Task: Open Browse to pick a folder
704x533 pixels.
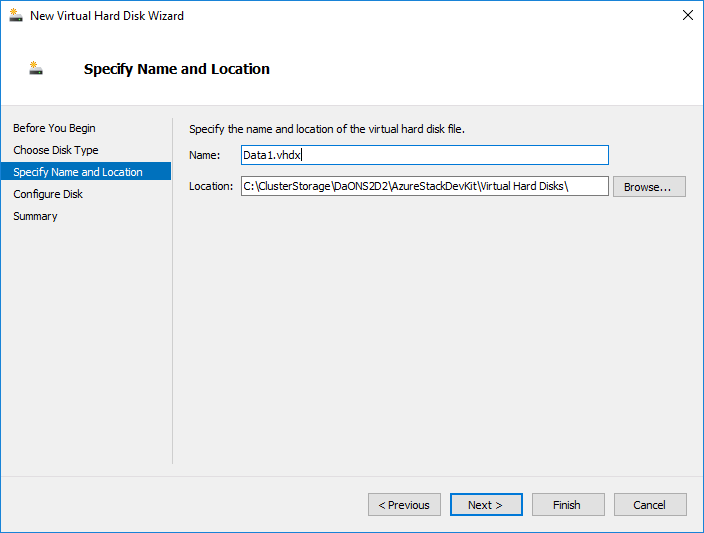Action: pos(649,186)
